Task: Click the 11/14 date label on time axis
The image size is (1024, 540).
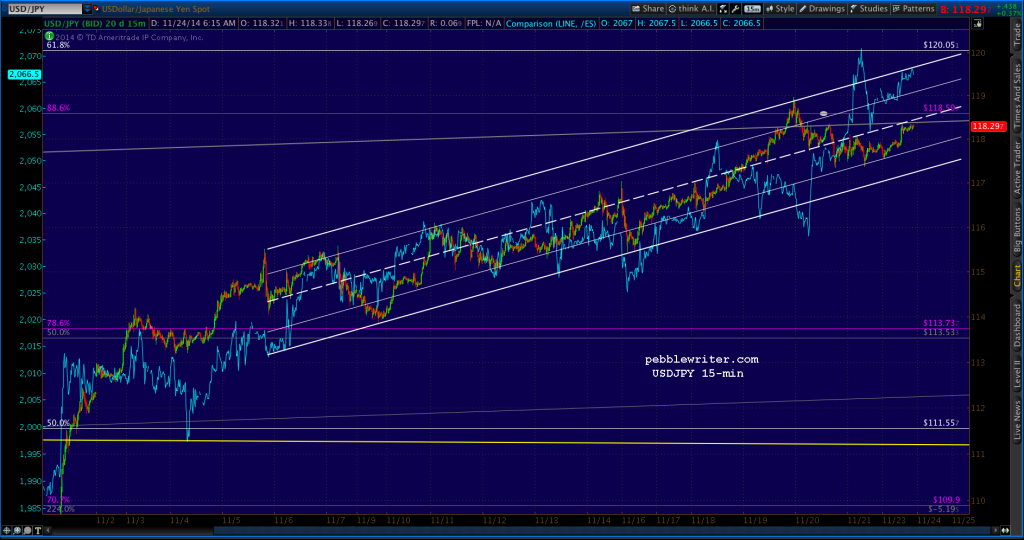Action: pyautogui.click(x=598, y=520)
